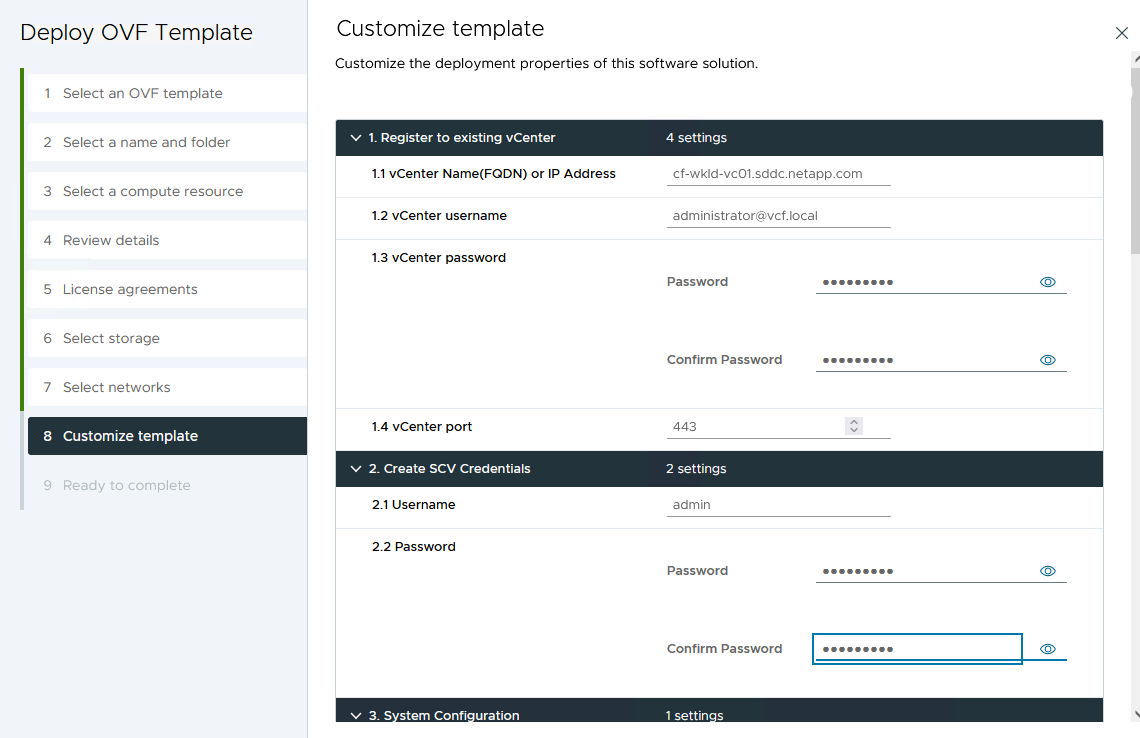This screenshot has width=1140, height=738.
Task: Open the License agreements step
Action: pyautogui.click(x=130, y=289)
